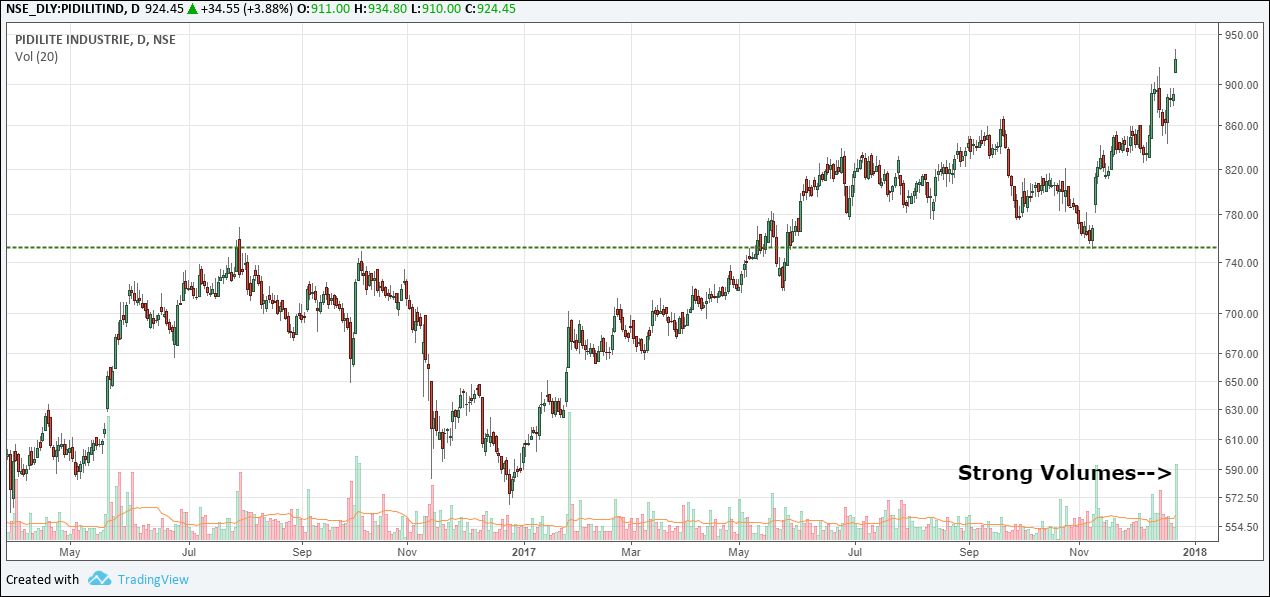Click the Nov label just before 2017
Viewport: 1270px width, 597px height.
[407, 551]
